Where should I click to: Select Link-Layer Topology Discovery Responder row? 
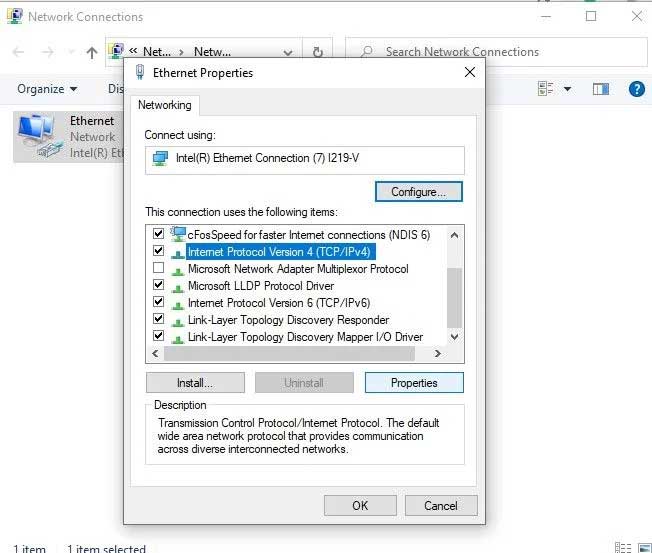[289, 320]
